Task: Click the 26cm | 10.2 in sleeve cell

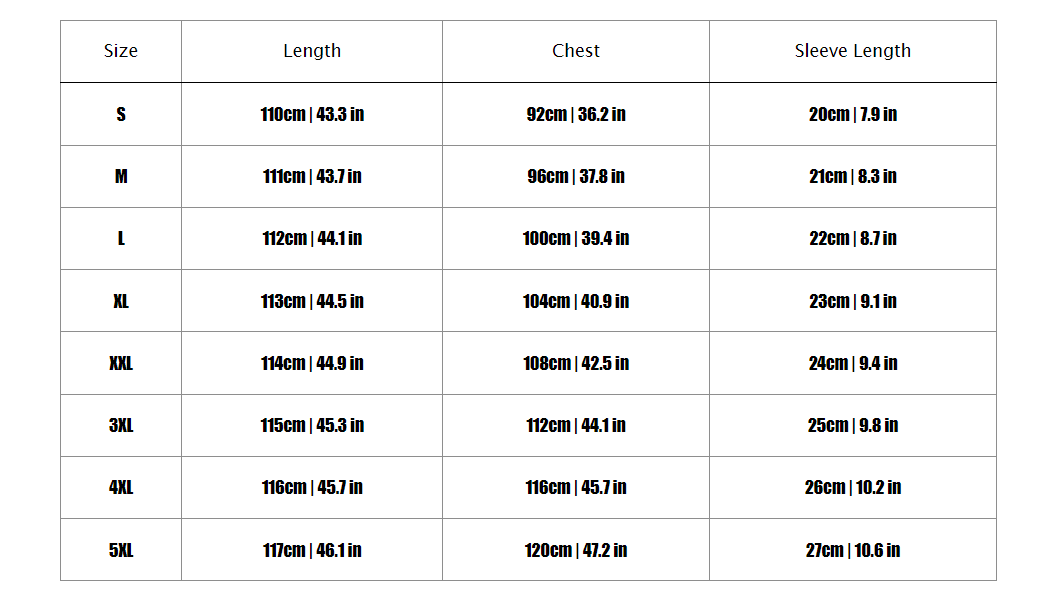Action: click(x=853, y=487)
